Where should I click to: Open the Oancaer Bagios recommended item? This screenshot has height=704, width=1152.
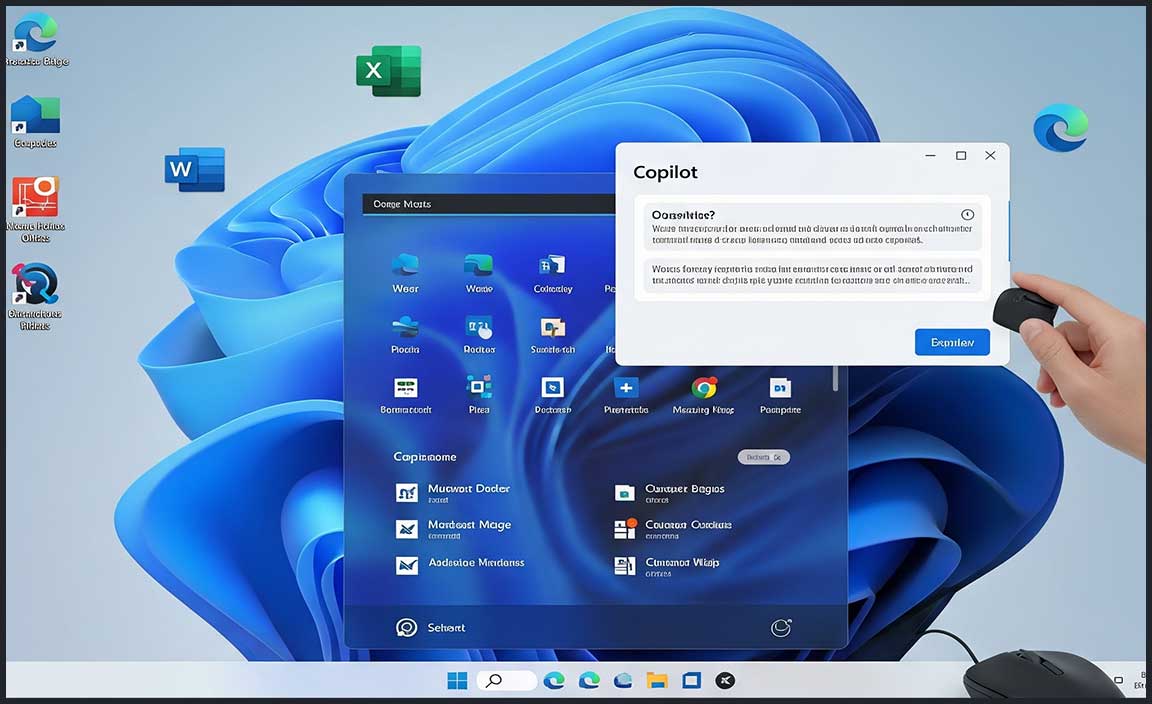pos(669,492)
